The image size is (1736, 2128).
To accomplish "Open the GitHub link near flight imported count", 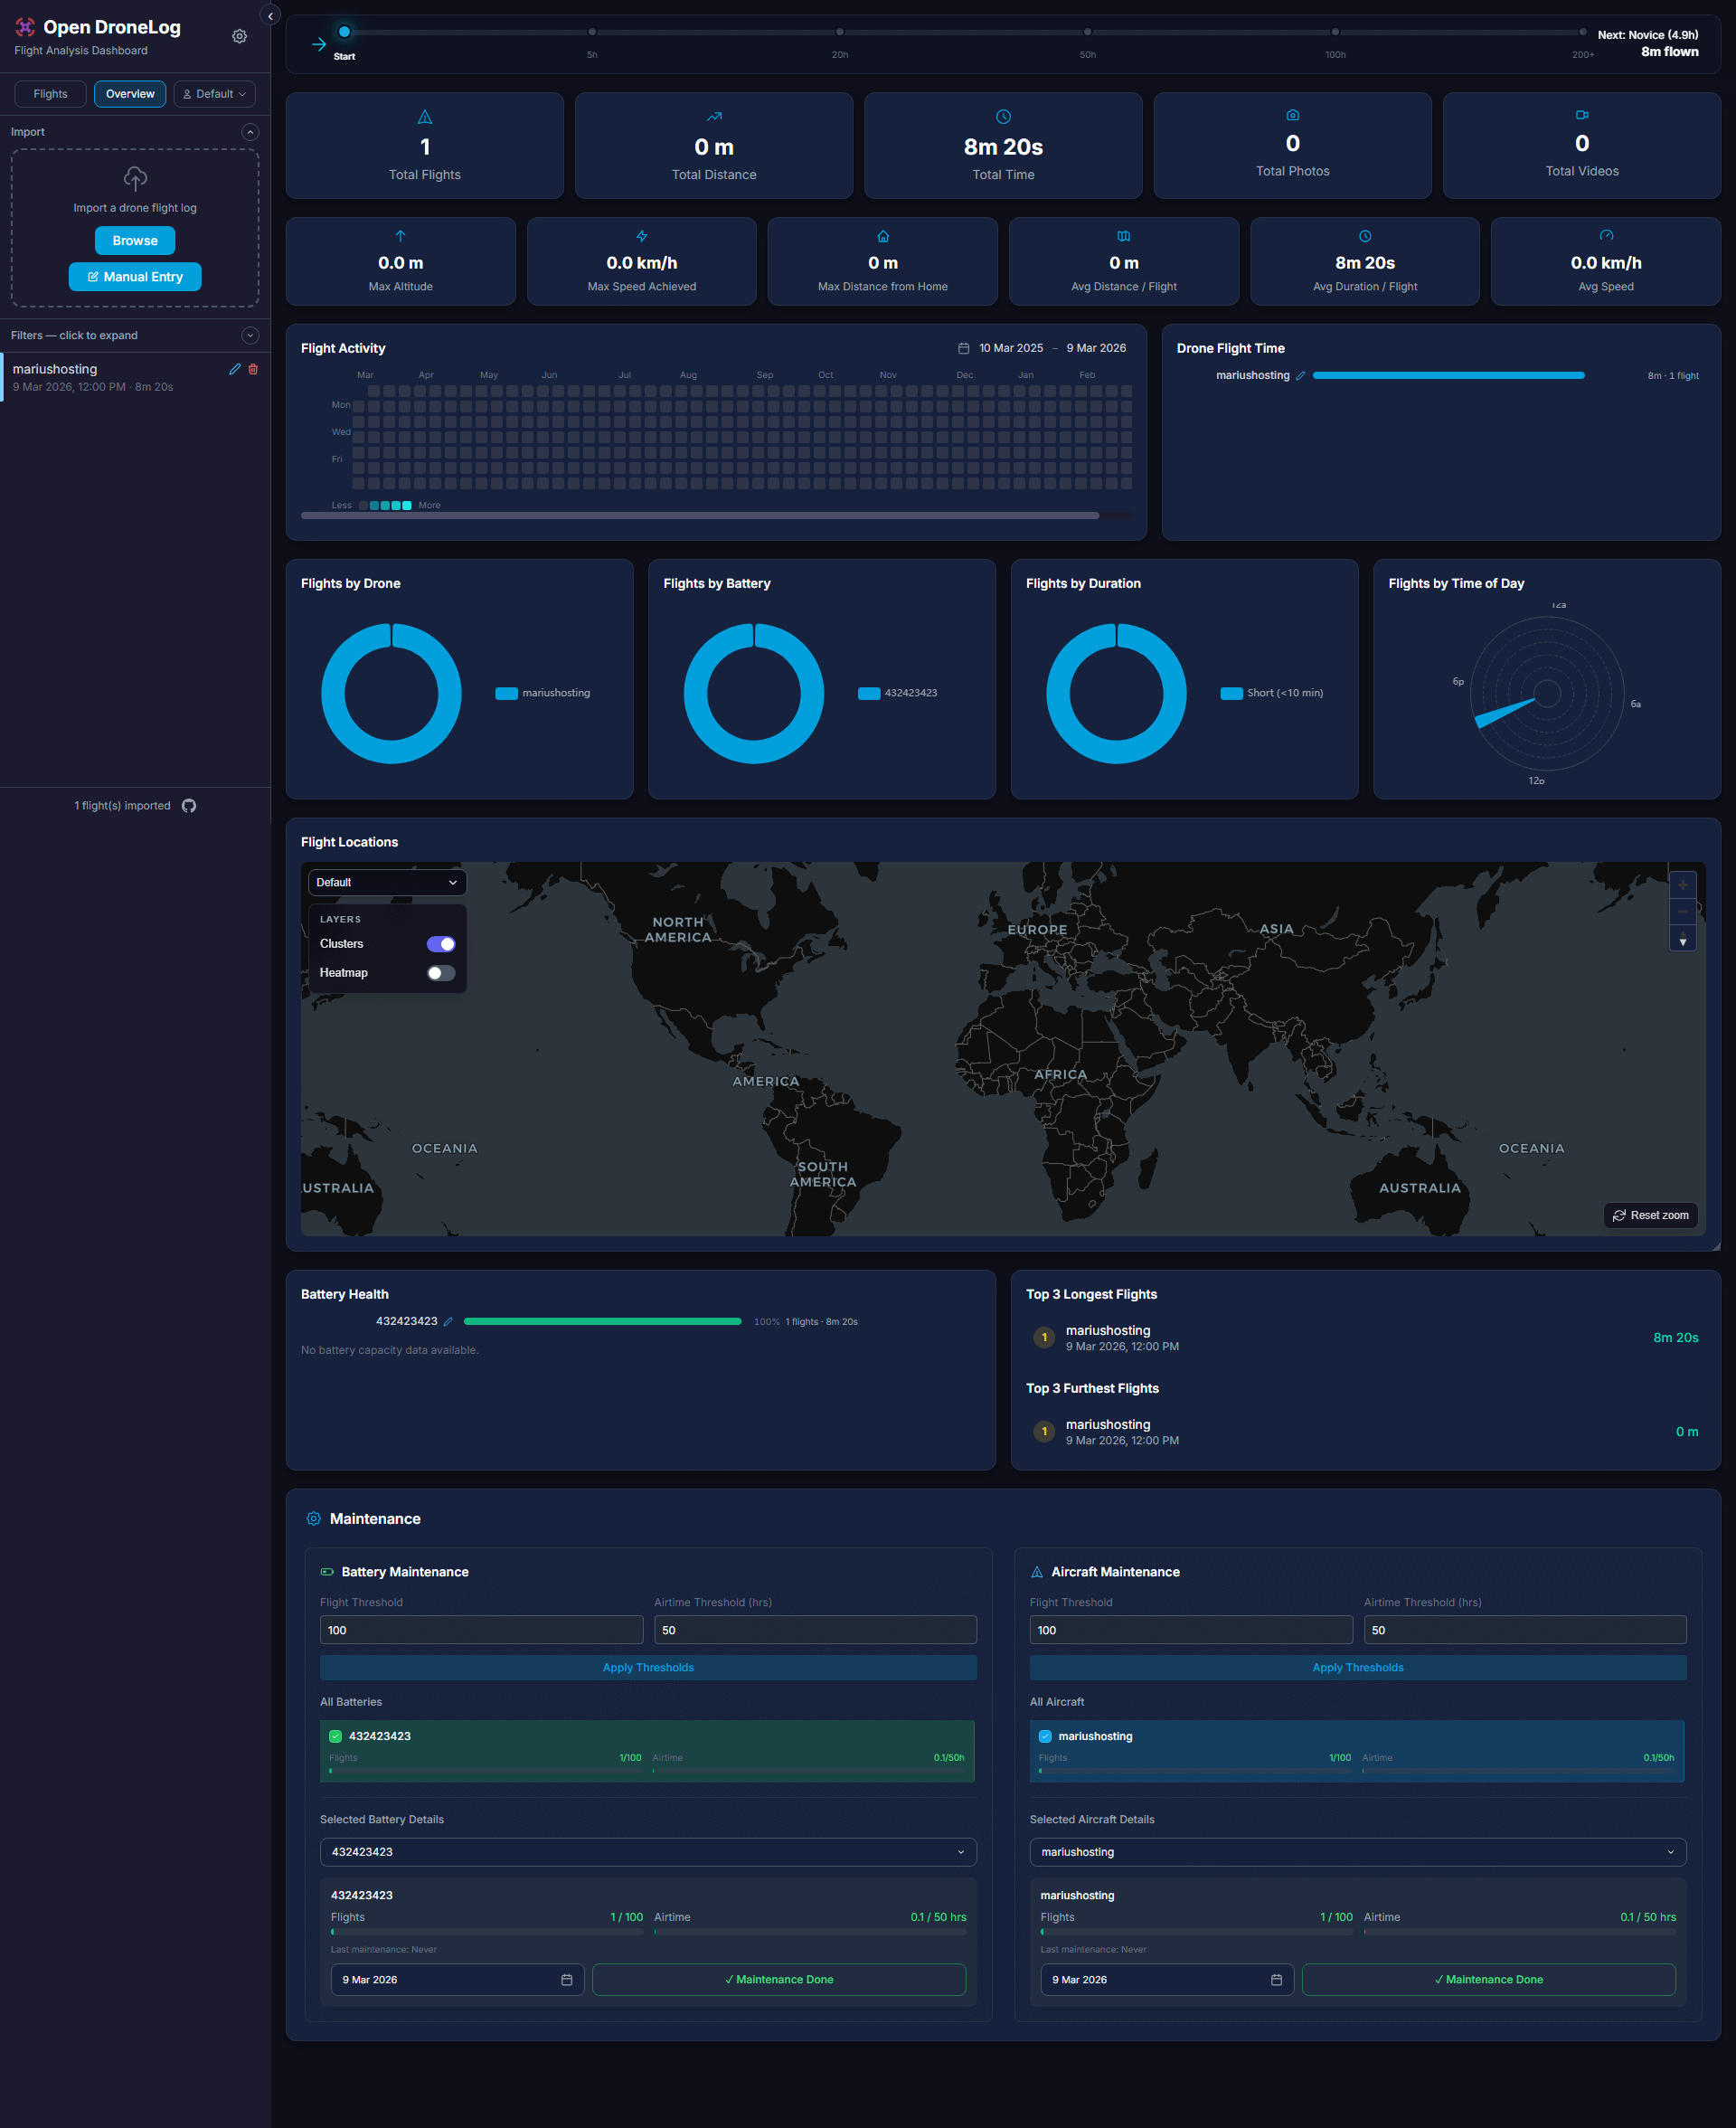I will [190, 805].
